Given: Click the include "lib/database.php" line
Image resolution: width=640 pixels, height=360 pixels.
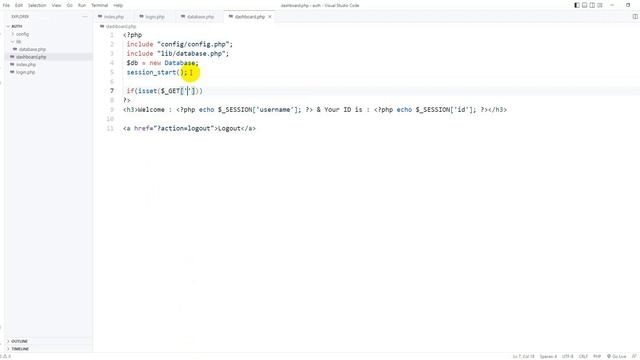Looking at the screenshot, I should (x=178, y=53).
